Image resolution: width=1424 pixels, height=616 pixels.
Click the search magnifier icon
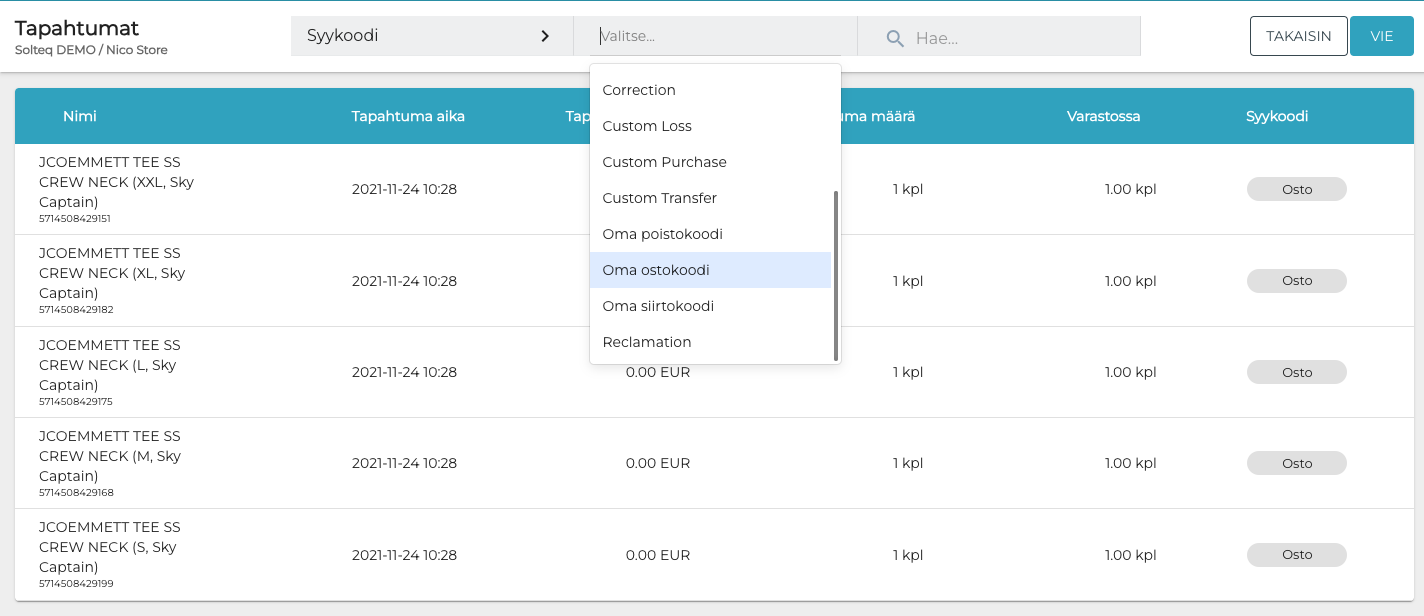(895, 38)
